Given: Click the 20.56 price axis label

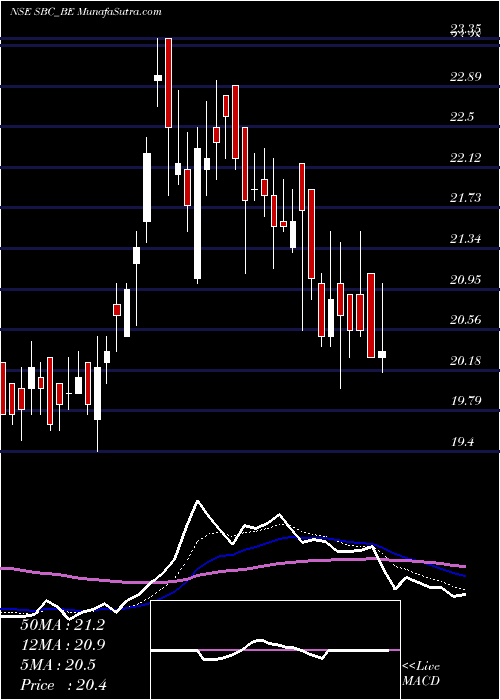Looking at the screenshot, I should pos(466,320).
